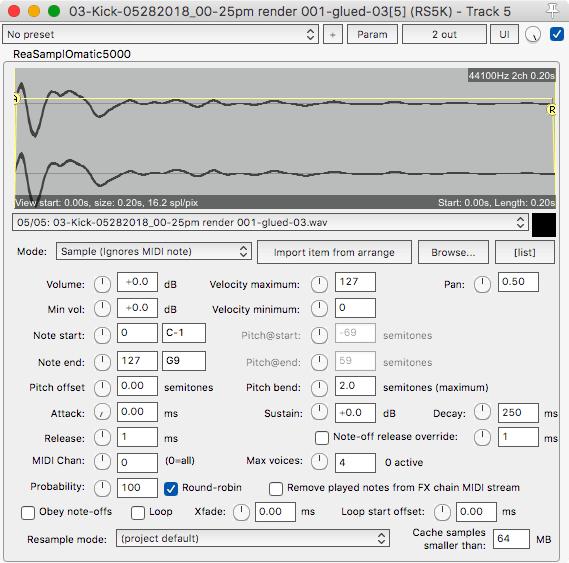Viewport: 569px width, 563px height.
Task: Click the Sustain dB value field
Action: 355,413
